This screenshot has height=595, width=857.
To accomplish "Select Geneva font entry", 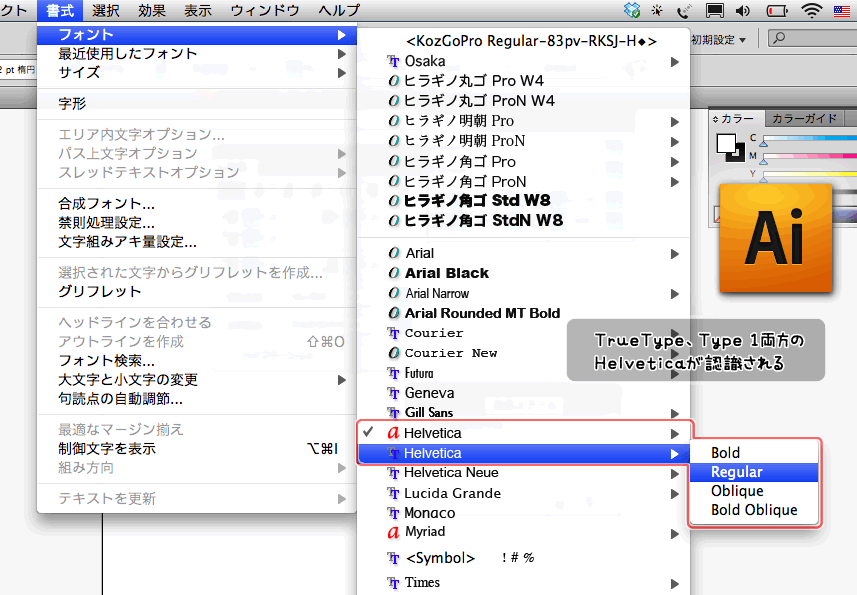I will click(x=524, y=393).
